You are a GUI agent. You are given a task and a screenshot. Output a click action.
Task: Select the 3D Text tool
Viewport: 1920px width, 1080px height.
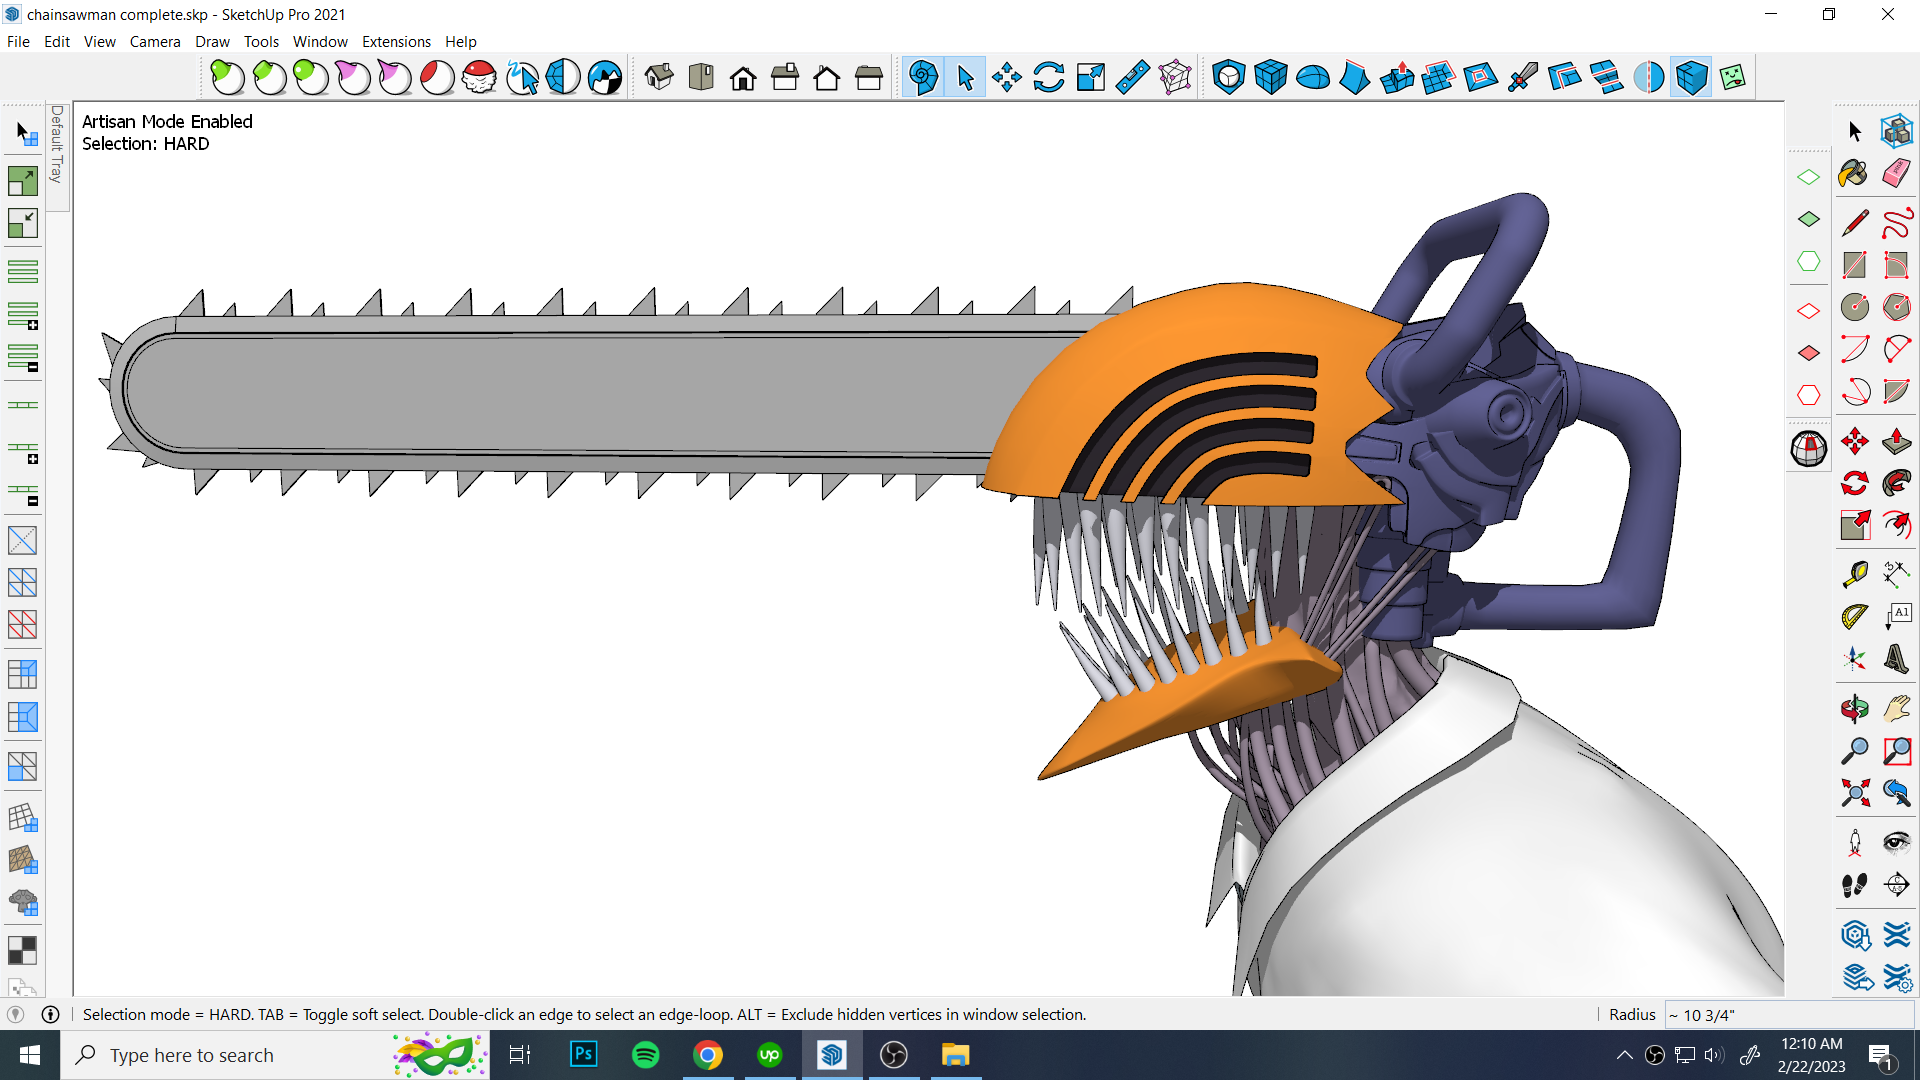click(x=1897, y=658)
